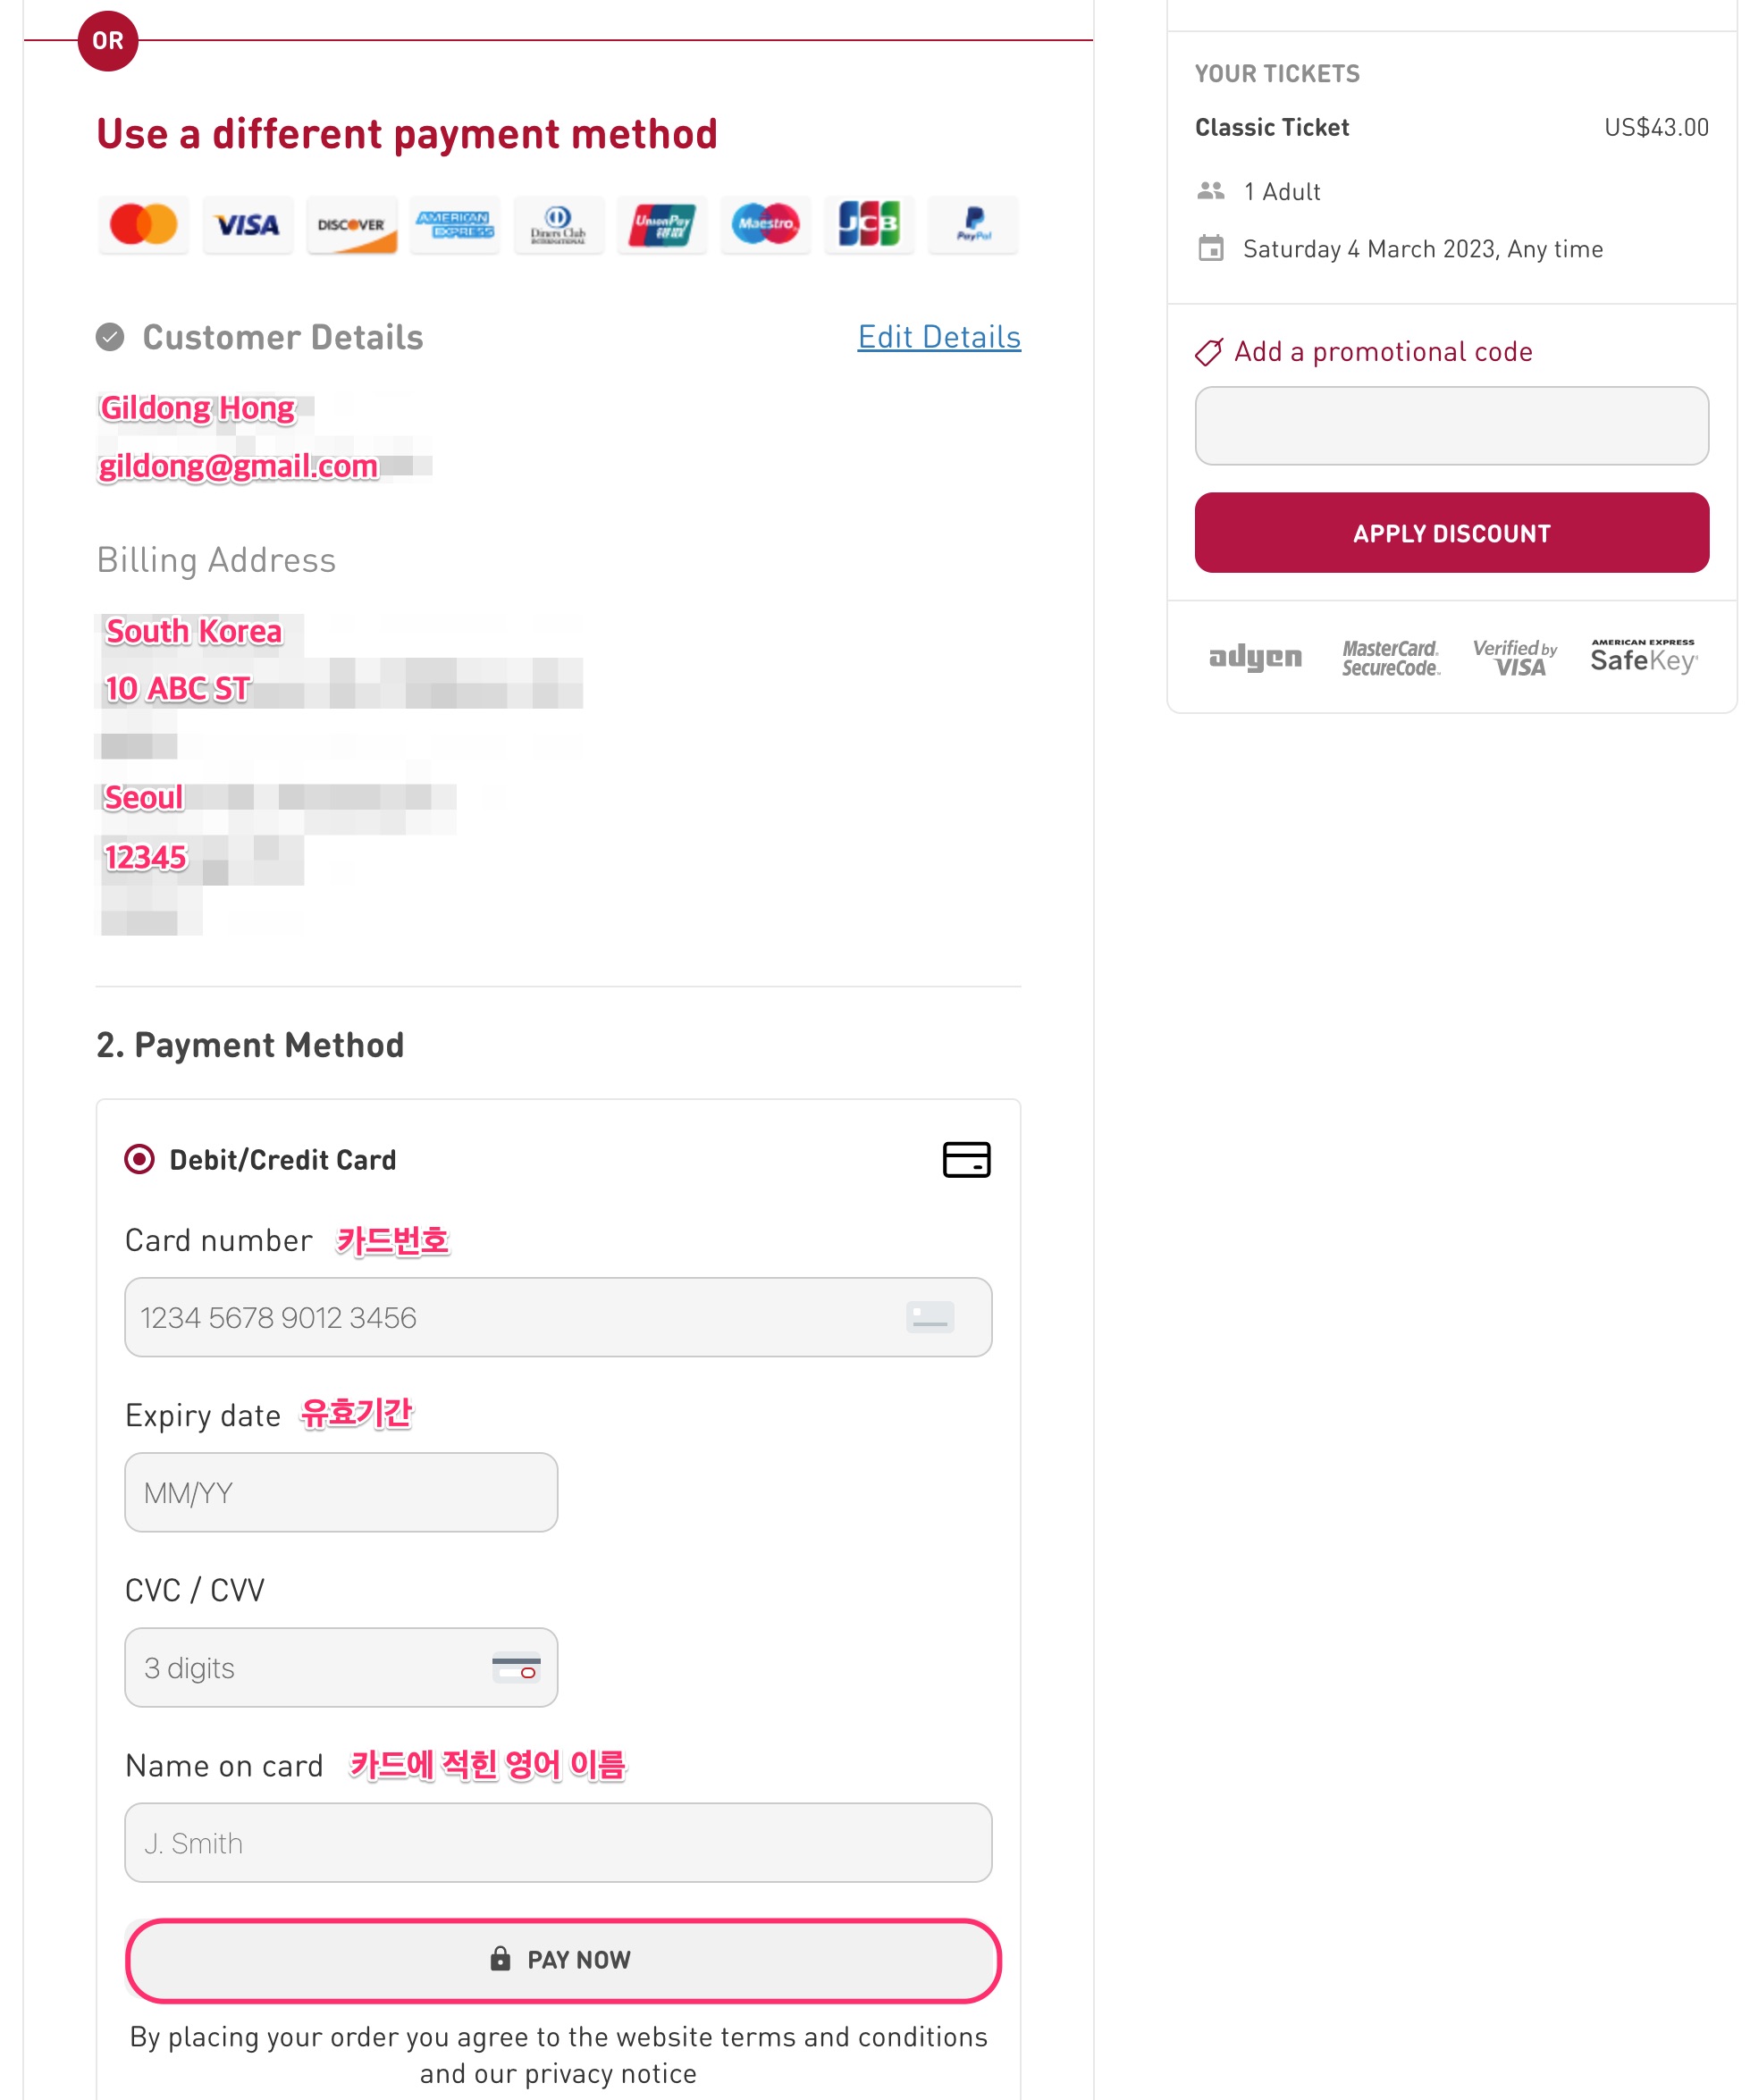Screen dimensions: 1750x2100
Task: Click the Adyen logo
Action: click(1255, 657)
